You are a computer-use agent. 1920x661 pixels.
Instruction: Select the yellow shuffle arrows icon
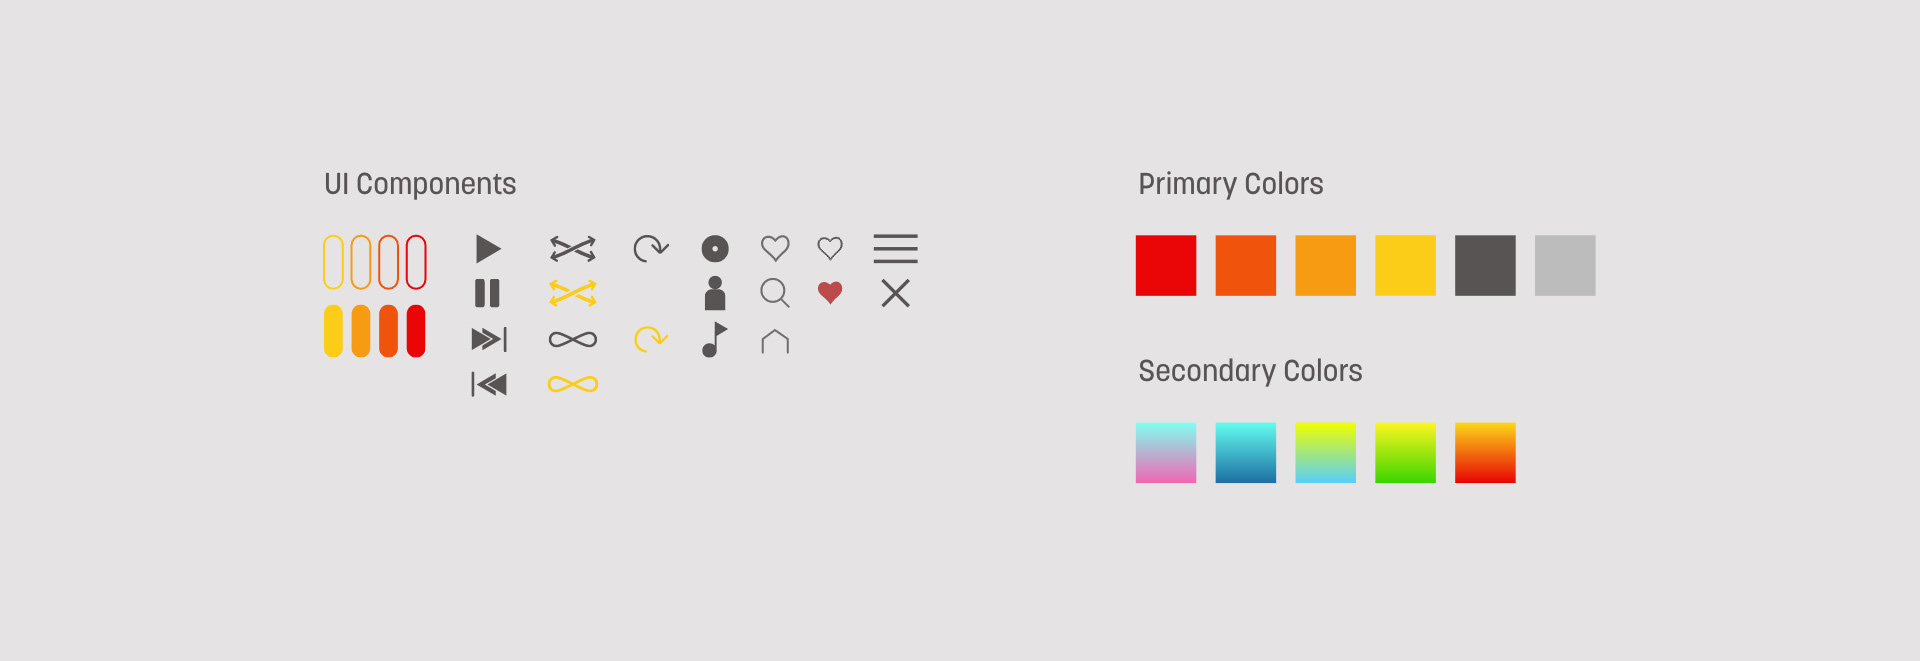(x=573, y=293)
